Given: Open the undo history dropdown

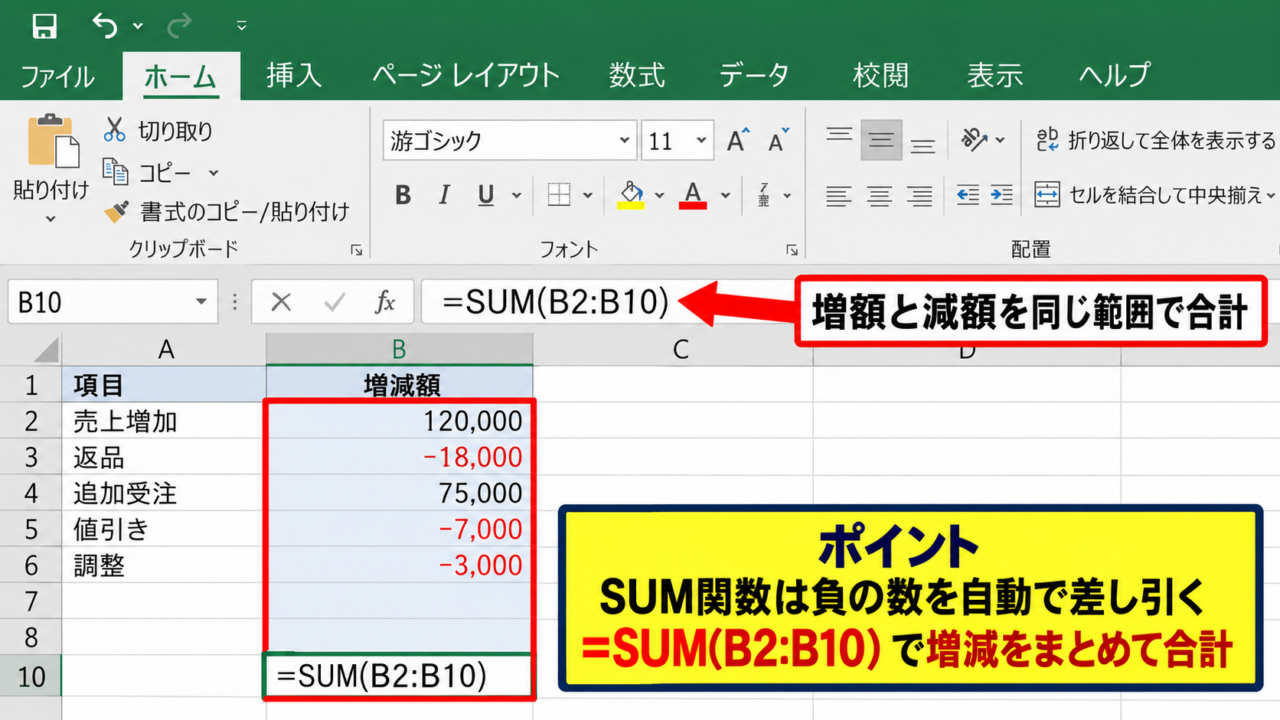Looking at the screenshot, I should pyautogui.click(x=138, y=26).
